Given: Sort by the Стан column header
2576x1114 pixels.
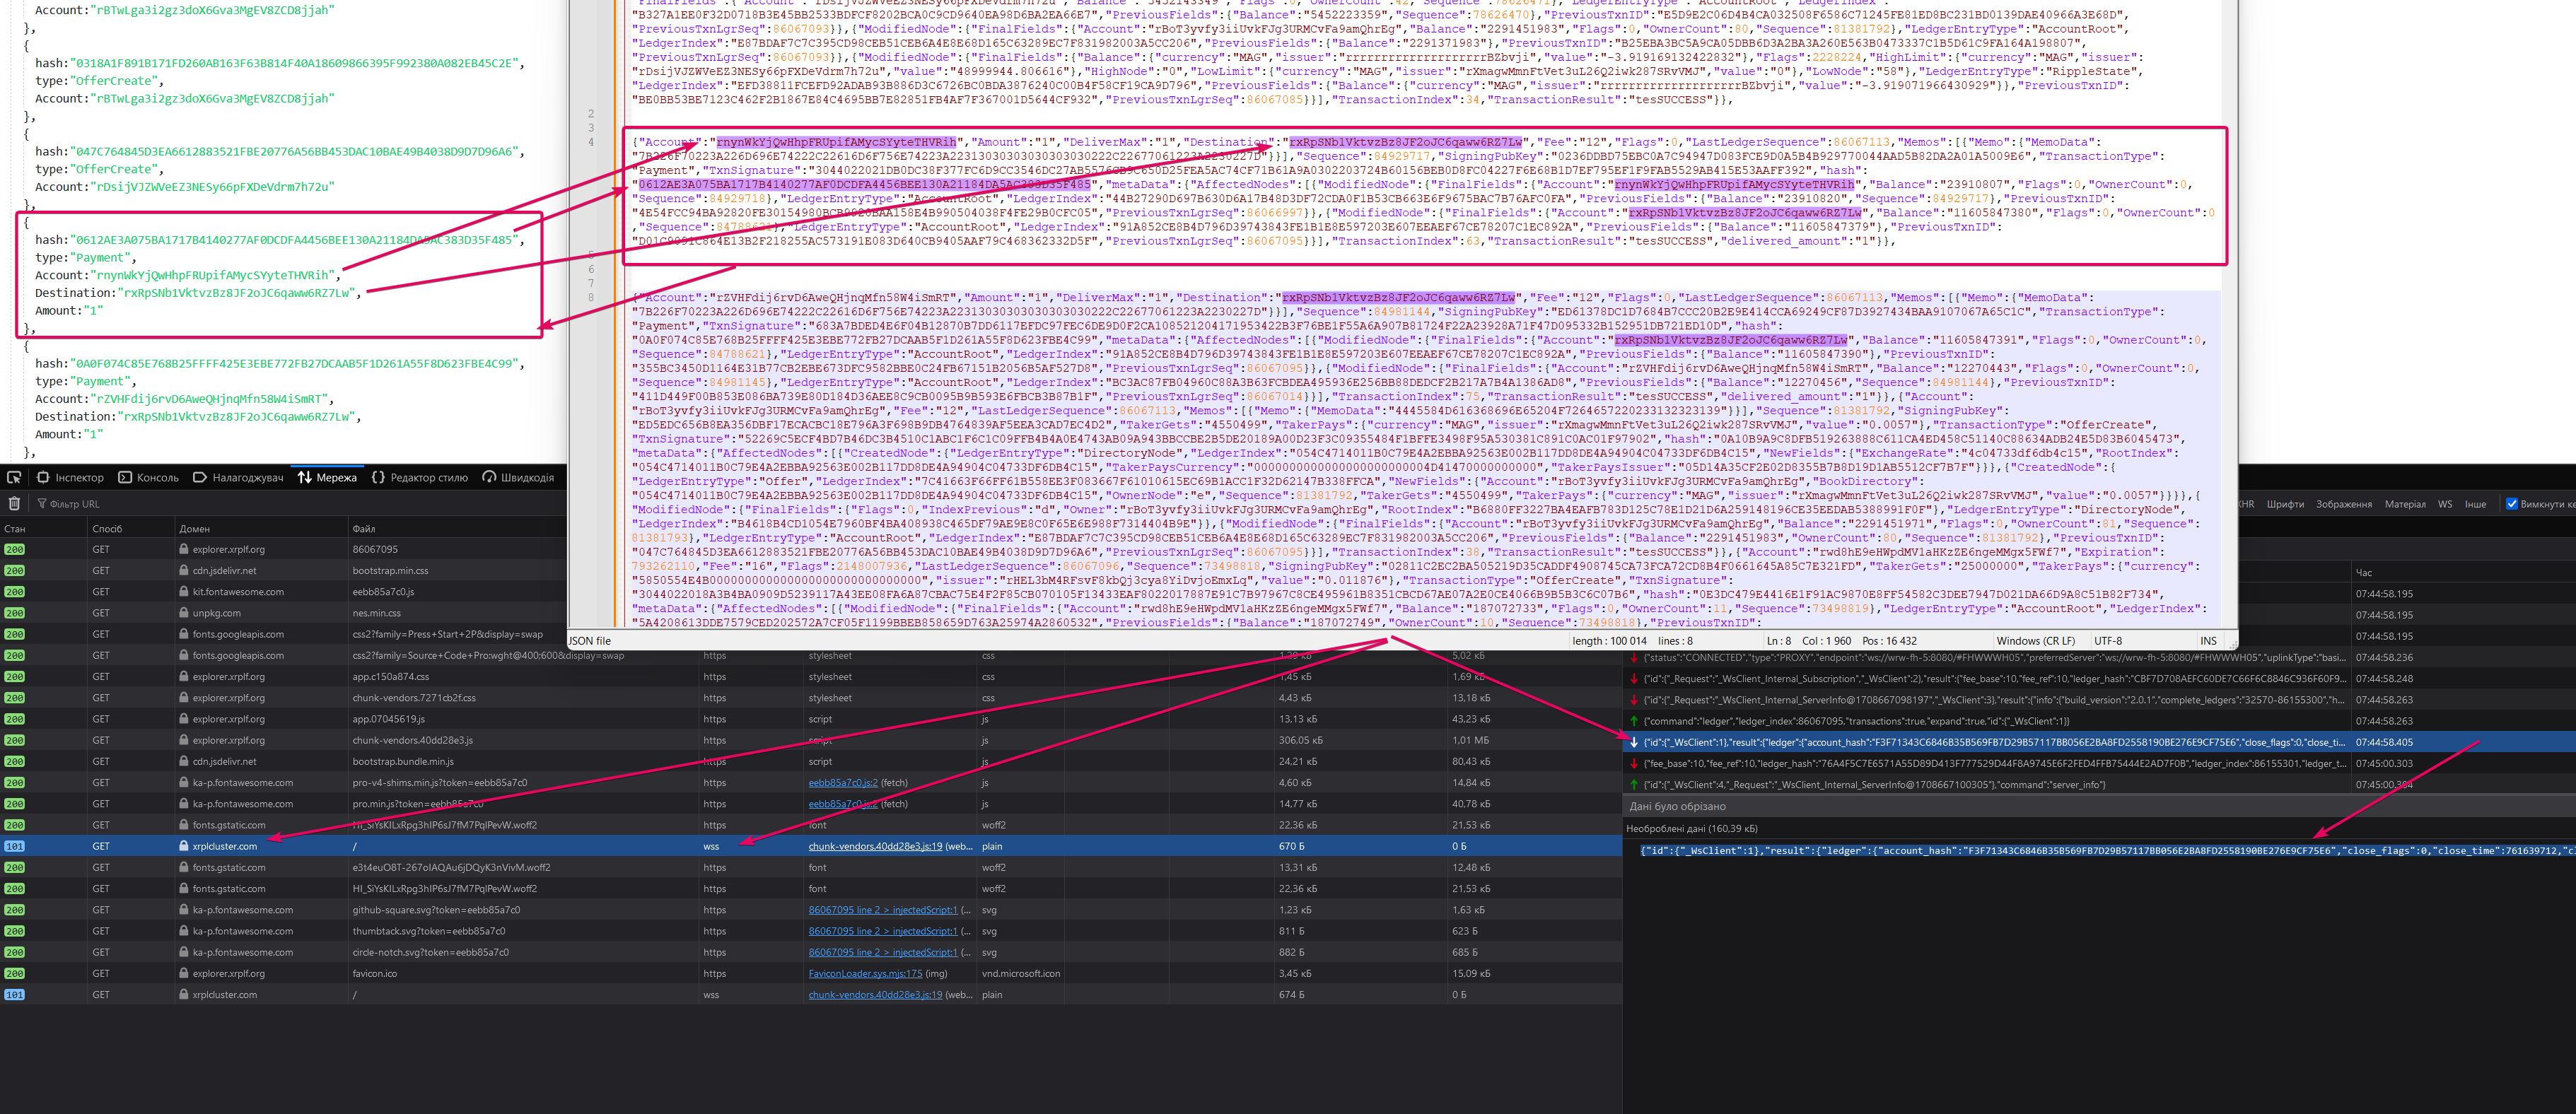Looking at the screenshot, I should point(15,529).
